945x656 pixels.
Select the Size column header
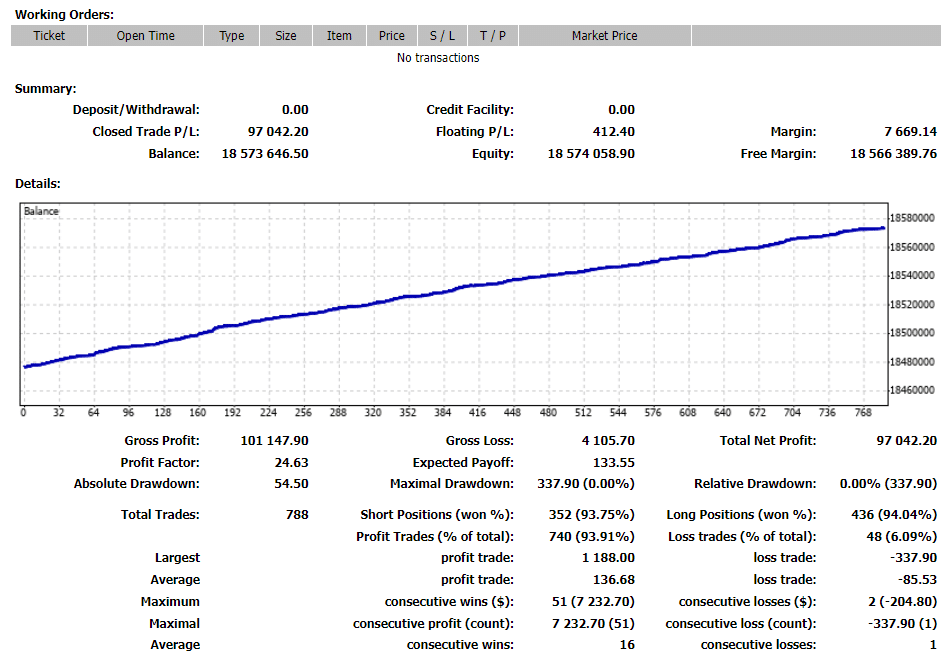(x=285, y=35)
